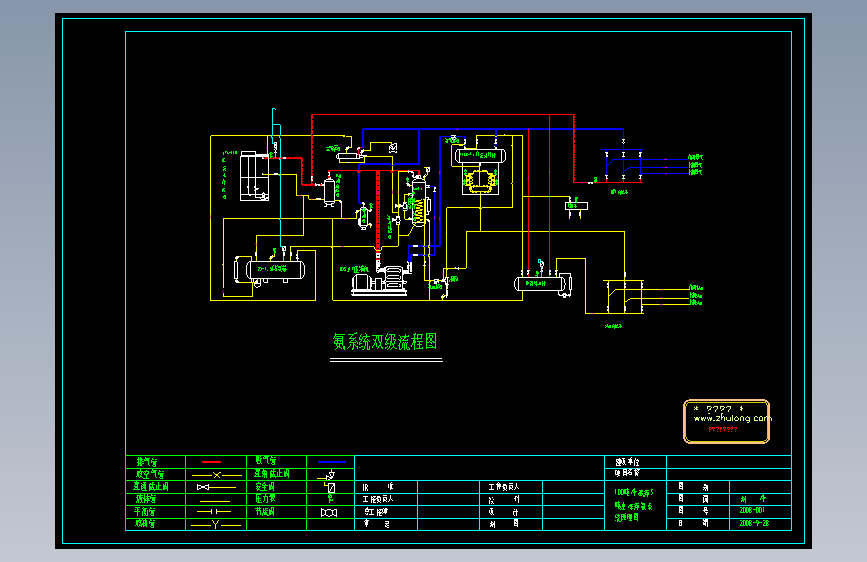This screenshot has width=867, height=562.
Task: Click the 安全阀 legend label
Action: pos(265,487)
